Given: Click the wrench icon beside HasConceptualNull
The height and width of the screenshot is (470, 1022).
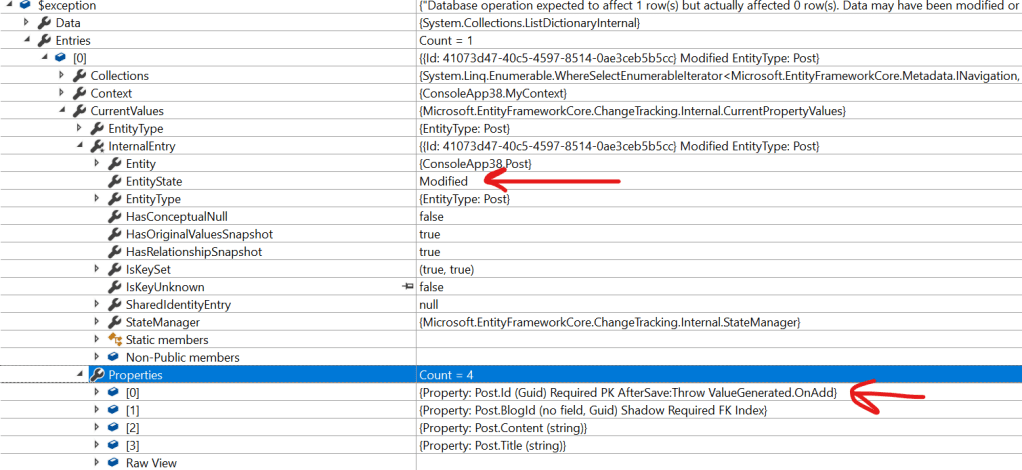Looking at the screenshot, I should pos(115,217).
